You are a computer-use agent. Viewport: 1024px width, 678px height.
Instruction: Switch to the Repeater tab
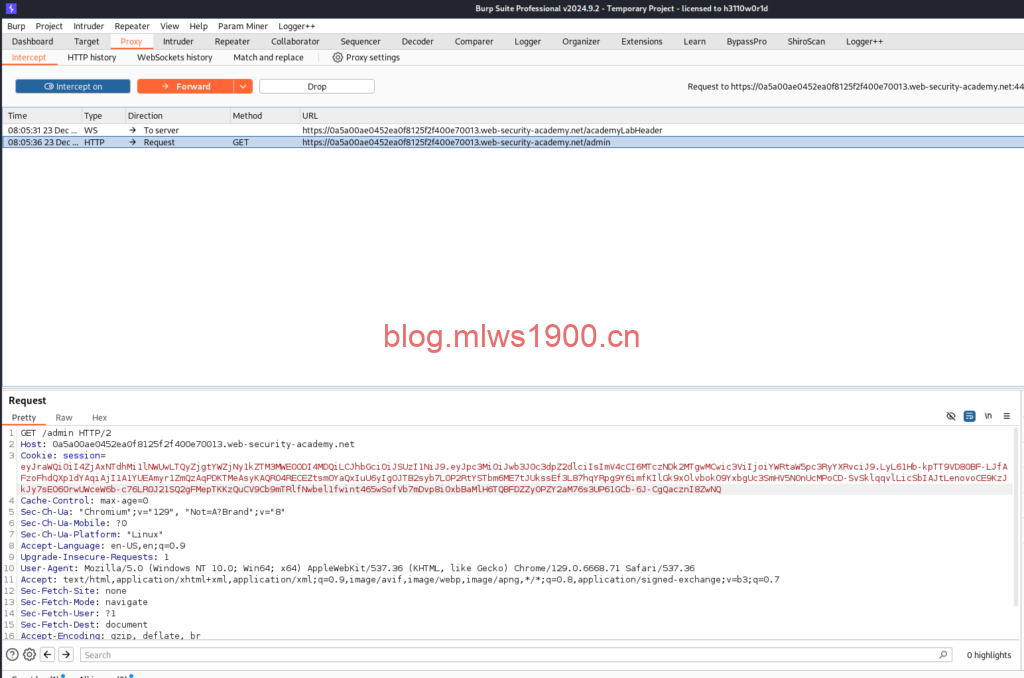232,41
